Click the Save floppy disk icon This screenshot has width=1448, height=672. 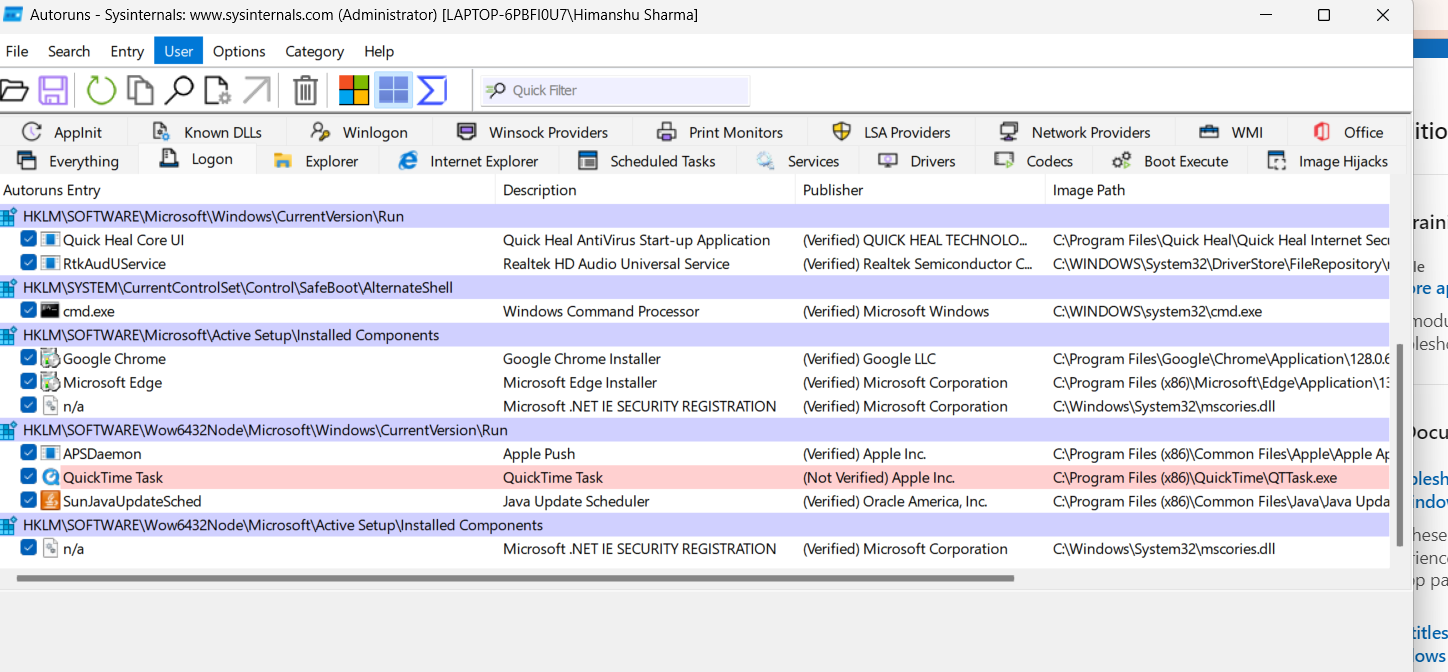[53, 90]
